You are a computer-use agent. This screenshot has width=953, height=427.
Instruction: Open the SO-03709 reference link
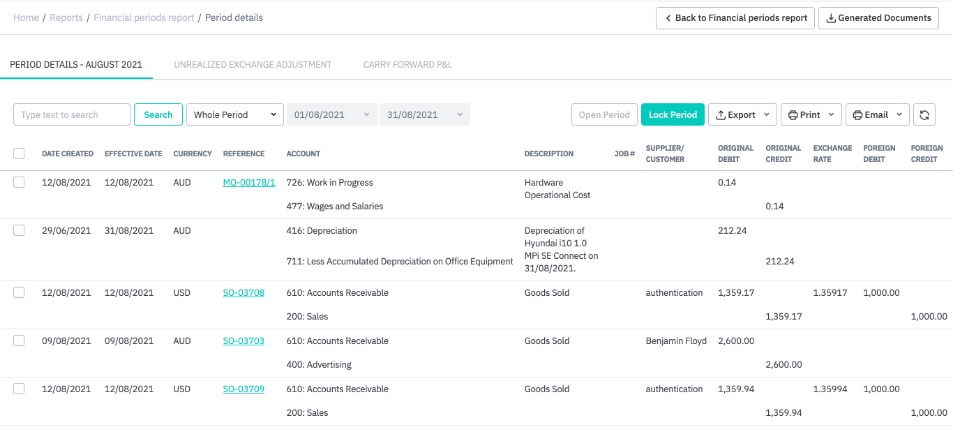click(243, 389)
